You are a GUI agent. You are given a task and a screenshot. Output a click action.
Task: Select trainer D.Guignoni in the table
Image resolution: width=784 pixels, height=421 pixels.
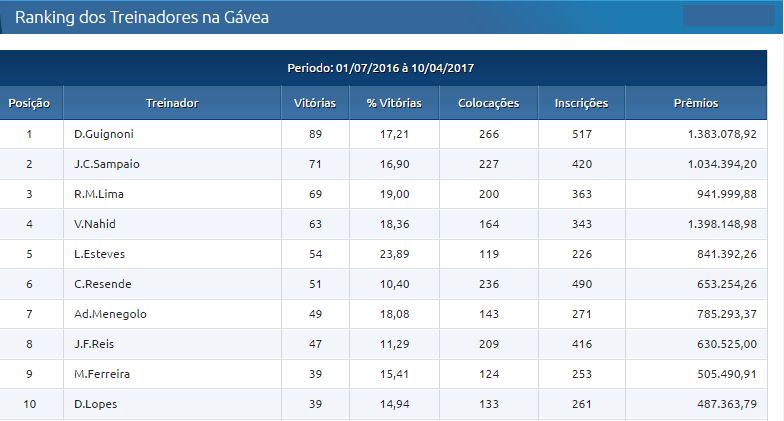click(x=104, y=134)
